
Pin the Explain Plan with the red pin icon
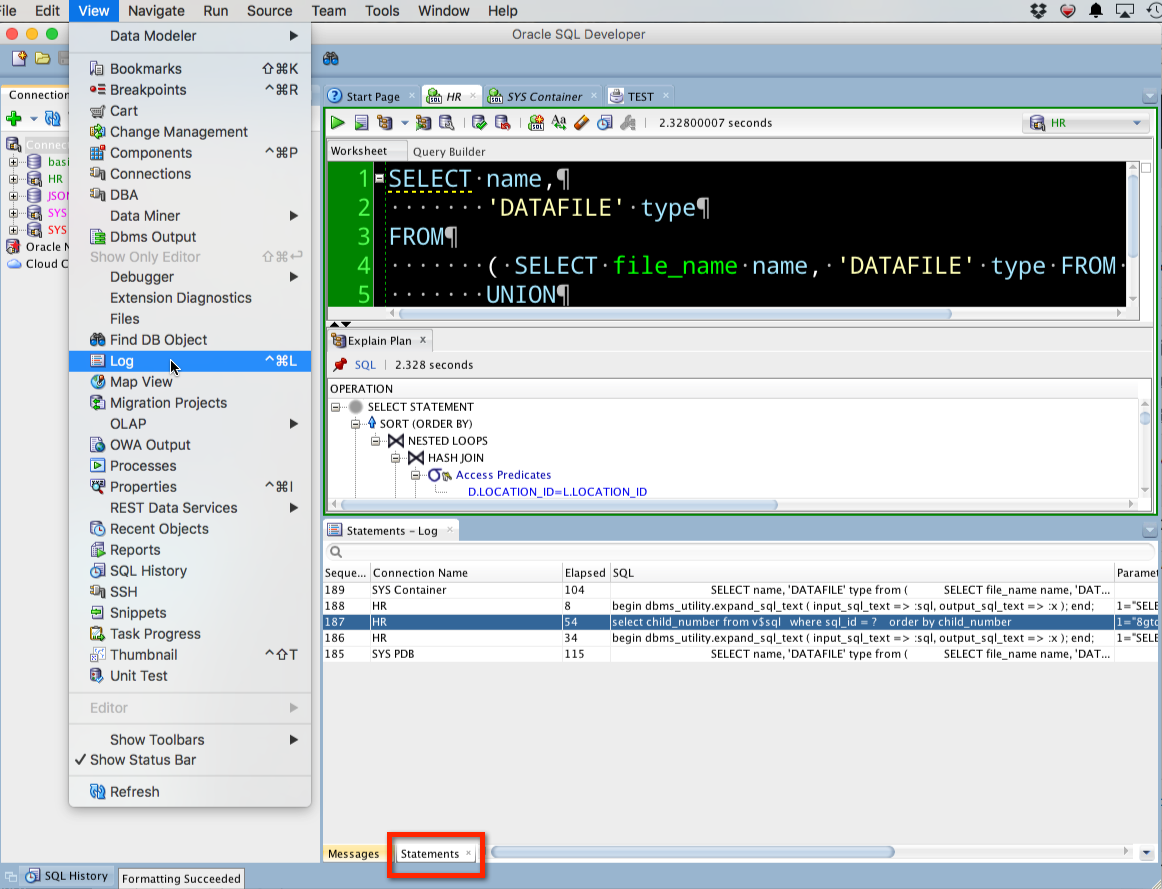[340, 364]
